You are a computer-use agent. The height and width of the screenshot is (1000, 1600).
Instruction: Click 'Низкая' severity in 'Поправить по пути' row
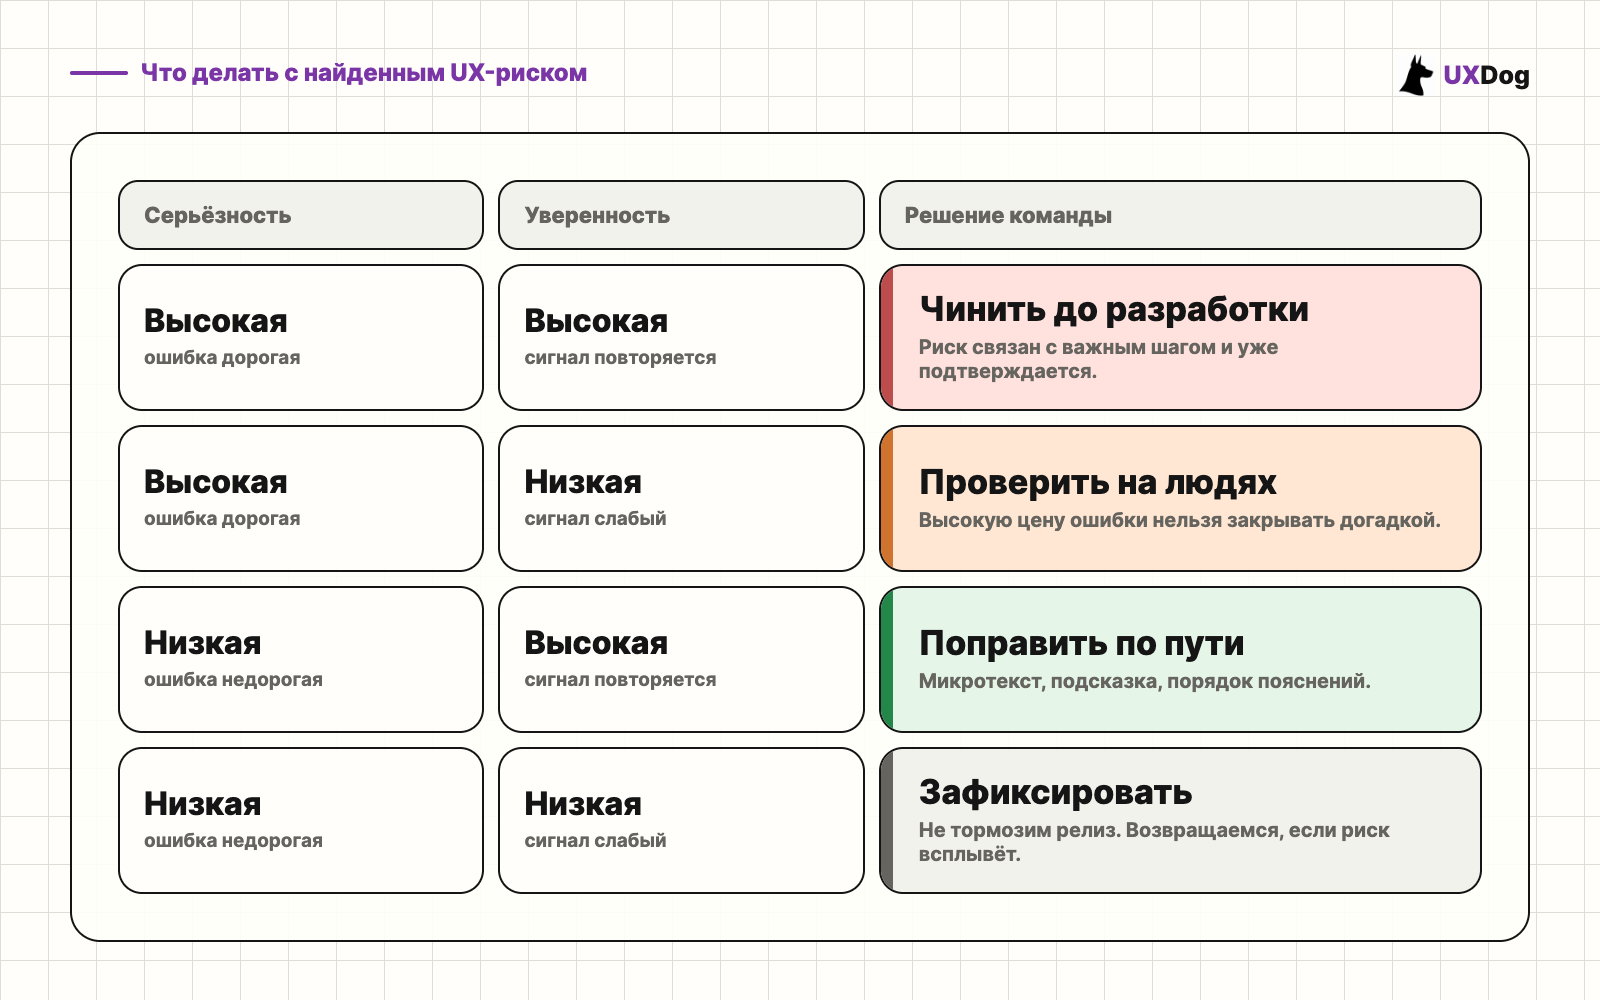(x=203, y=643)
